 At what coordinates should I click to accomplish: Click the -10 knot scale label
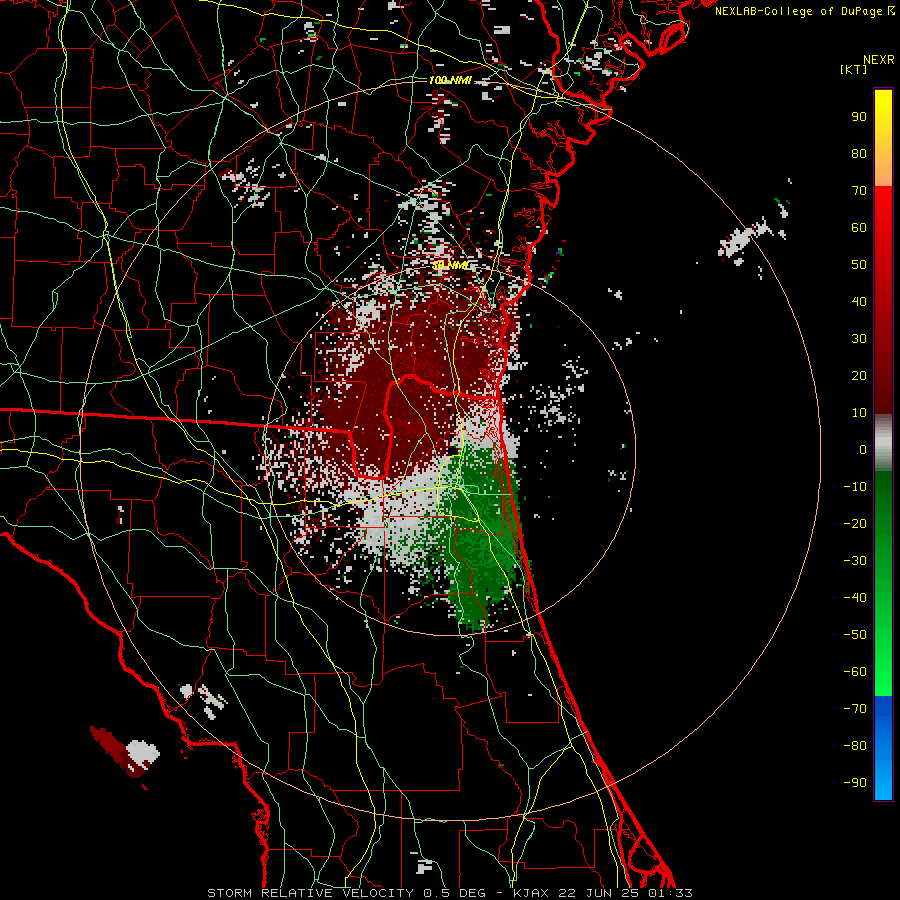pyautogui.click(x=855, y=487)
